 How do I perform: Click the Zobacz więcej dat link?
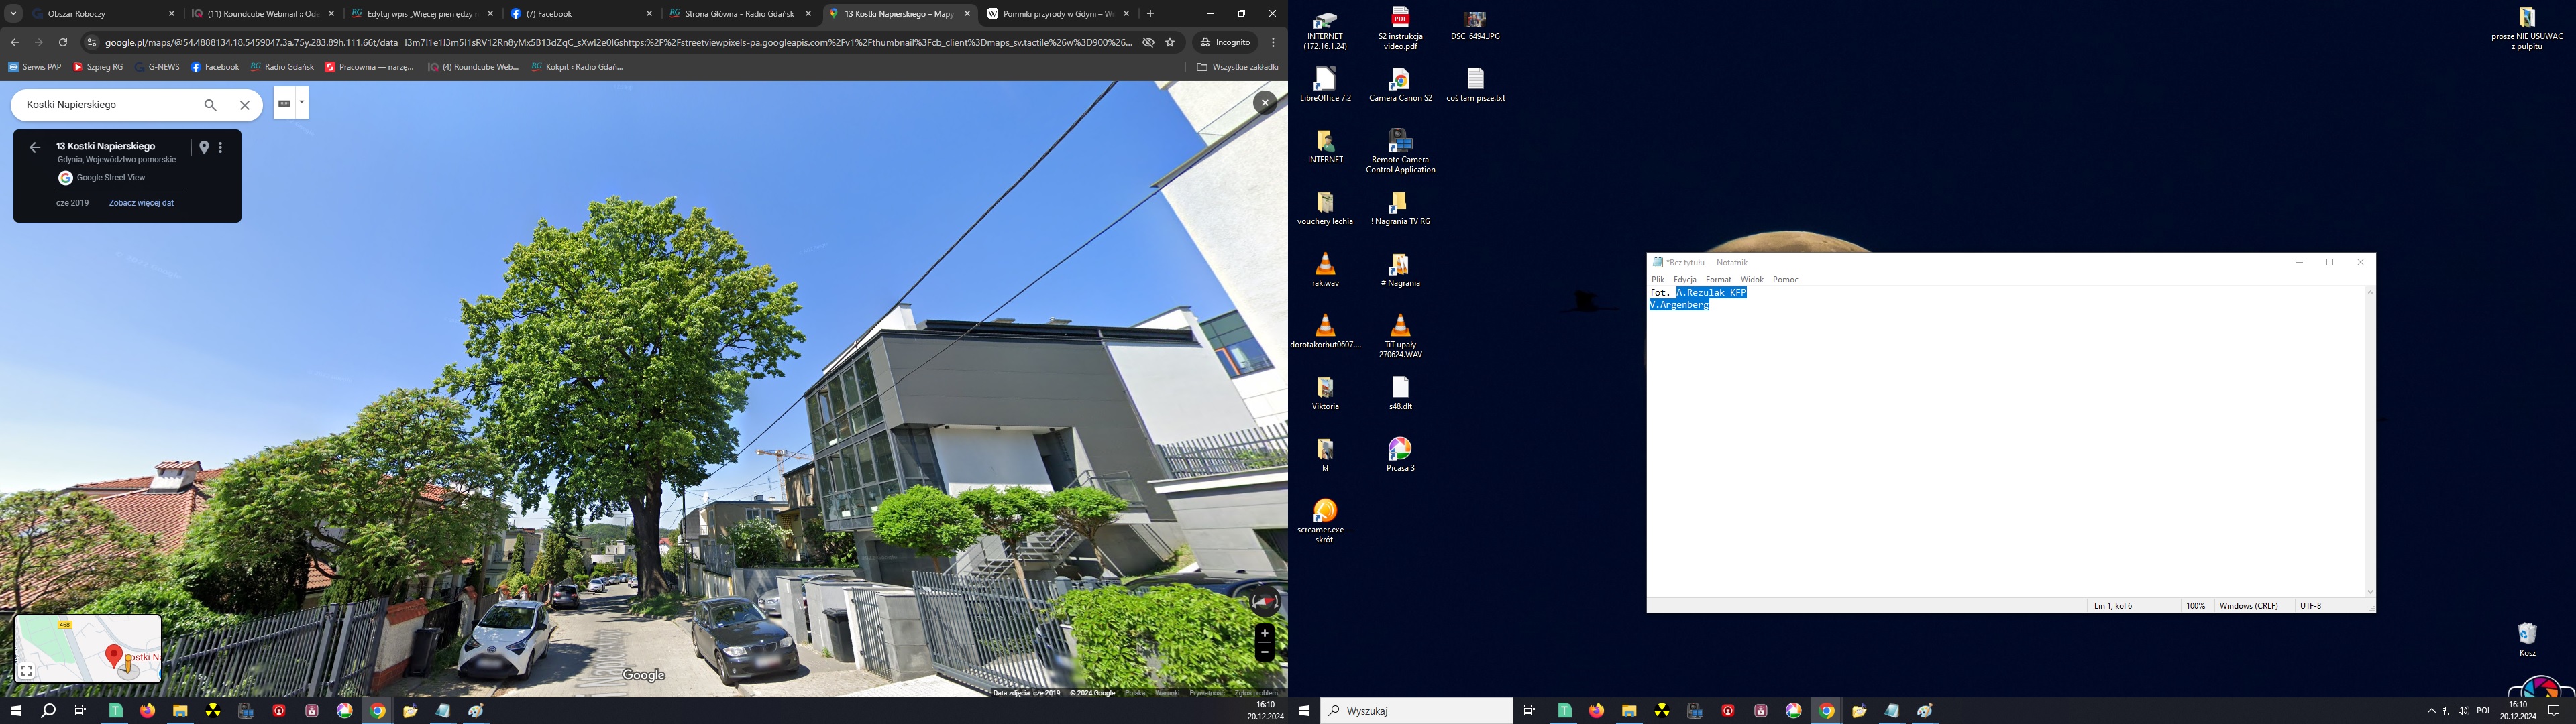click(x=141, y=203)
